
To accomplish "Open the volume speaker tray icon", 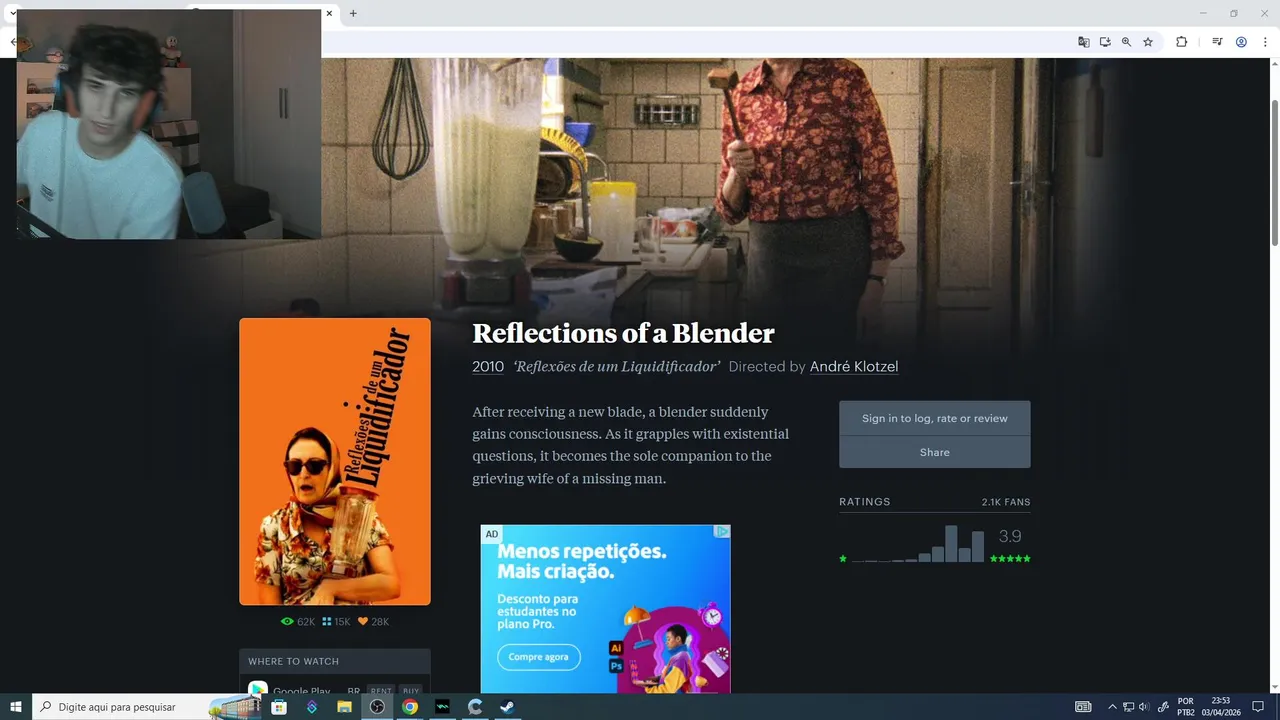I will [1144, 707].
